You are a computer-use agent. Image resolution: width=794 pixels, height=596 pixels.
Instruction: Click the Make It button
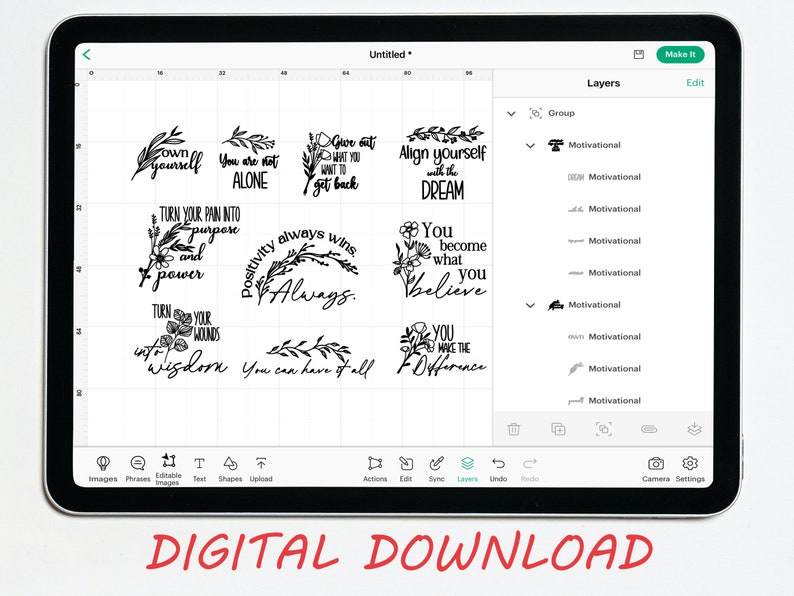(680, 54)
